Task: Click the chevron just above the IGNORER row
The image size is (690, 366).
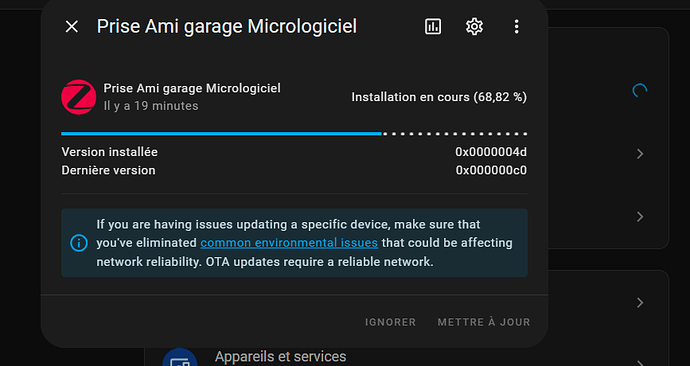Action: coord(640,303)
